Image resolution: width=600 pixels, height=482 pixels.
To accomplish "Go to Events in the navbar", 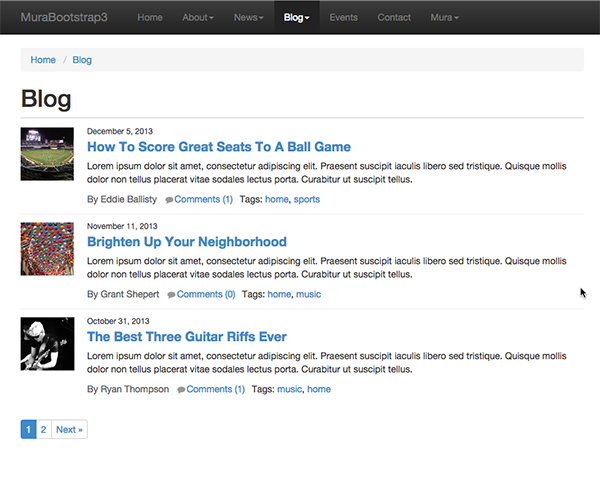I will click(x=343, y=18).
